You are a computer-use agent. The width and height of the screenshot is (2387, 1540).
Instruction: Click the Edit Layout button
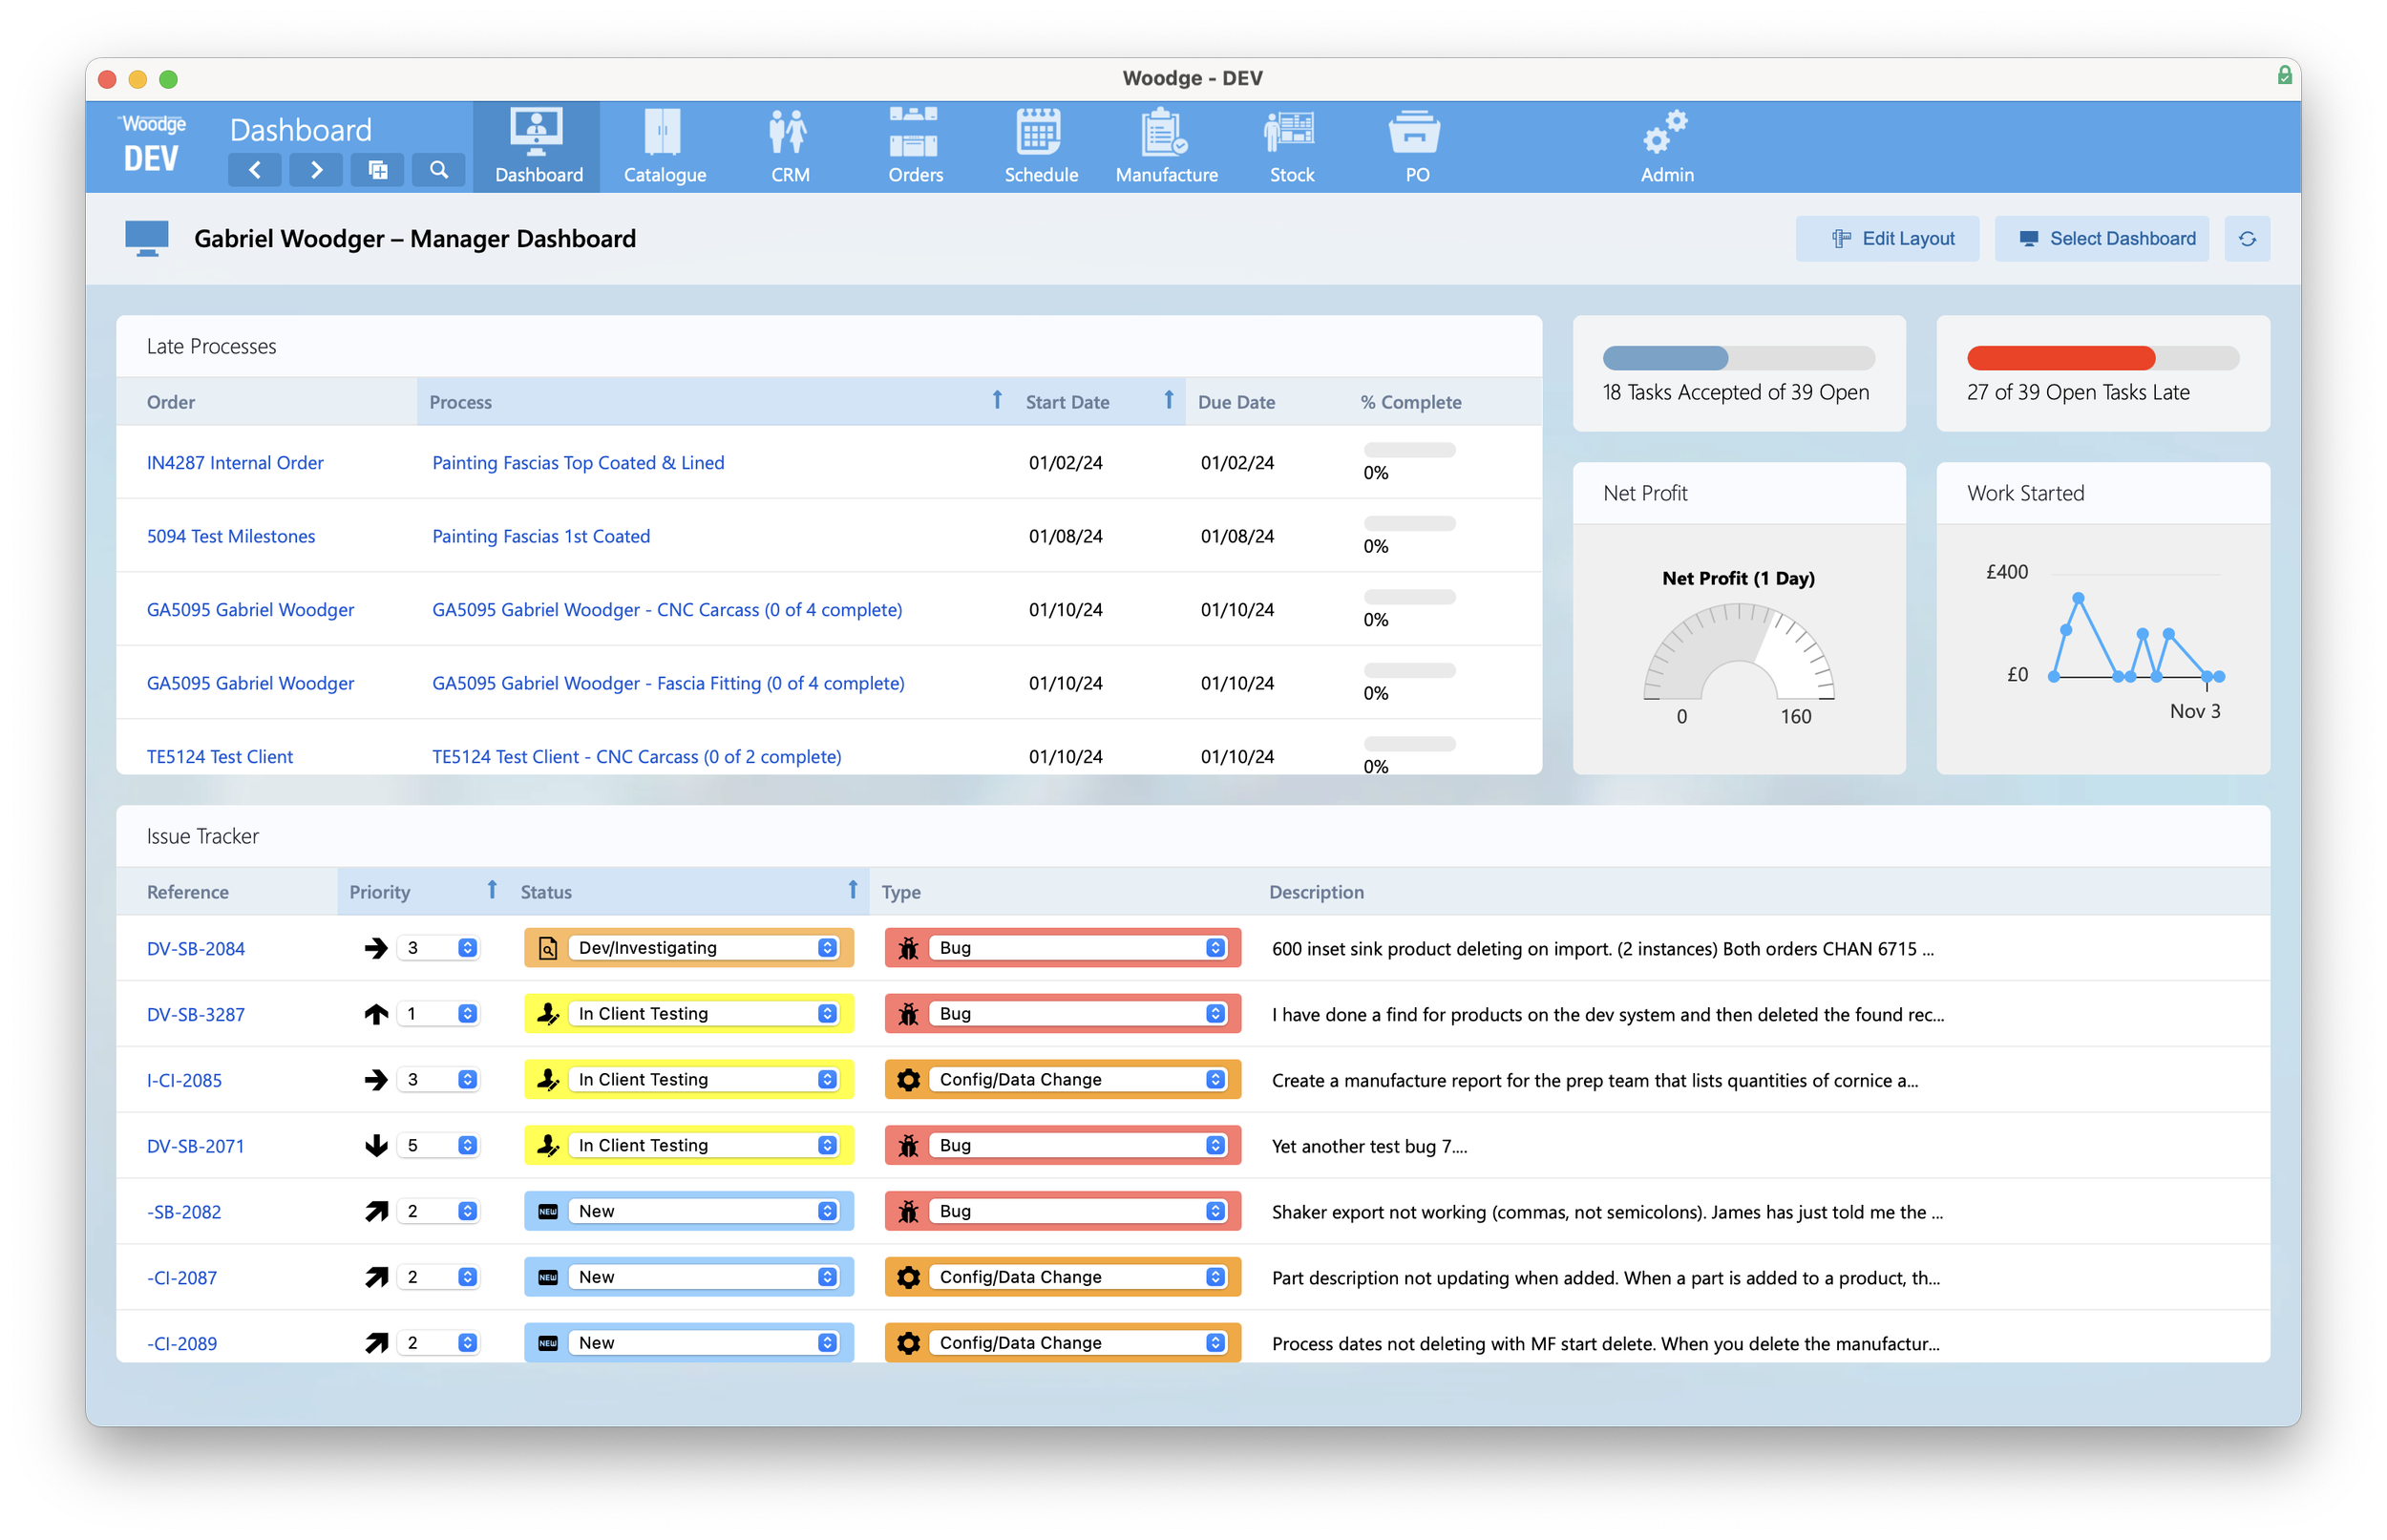1887,239
